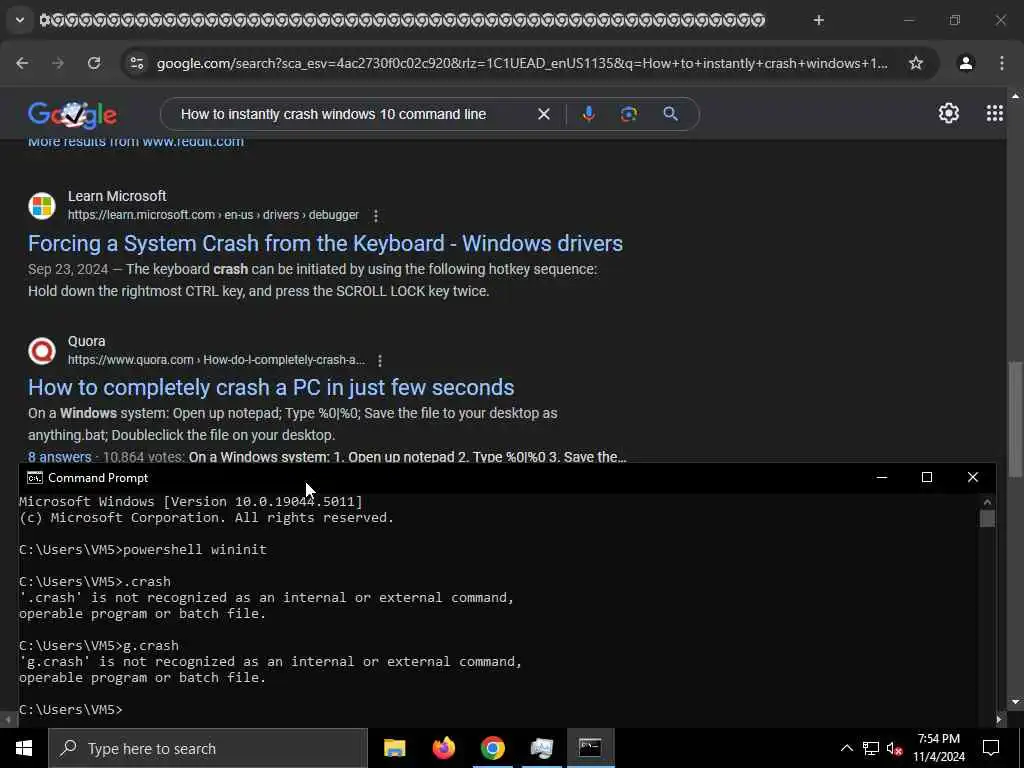Go back to previous page in Chrome
Viewport: 1024px width, 768px height.
pos(22,63)
